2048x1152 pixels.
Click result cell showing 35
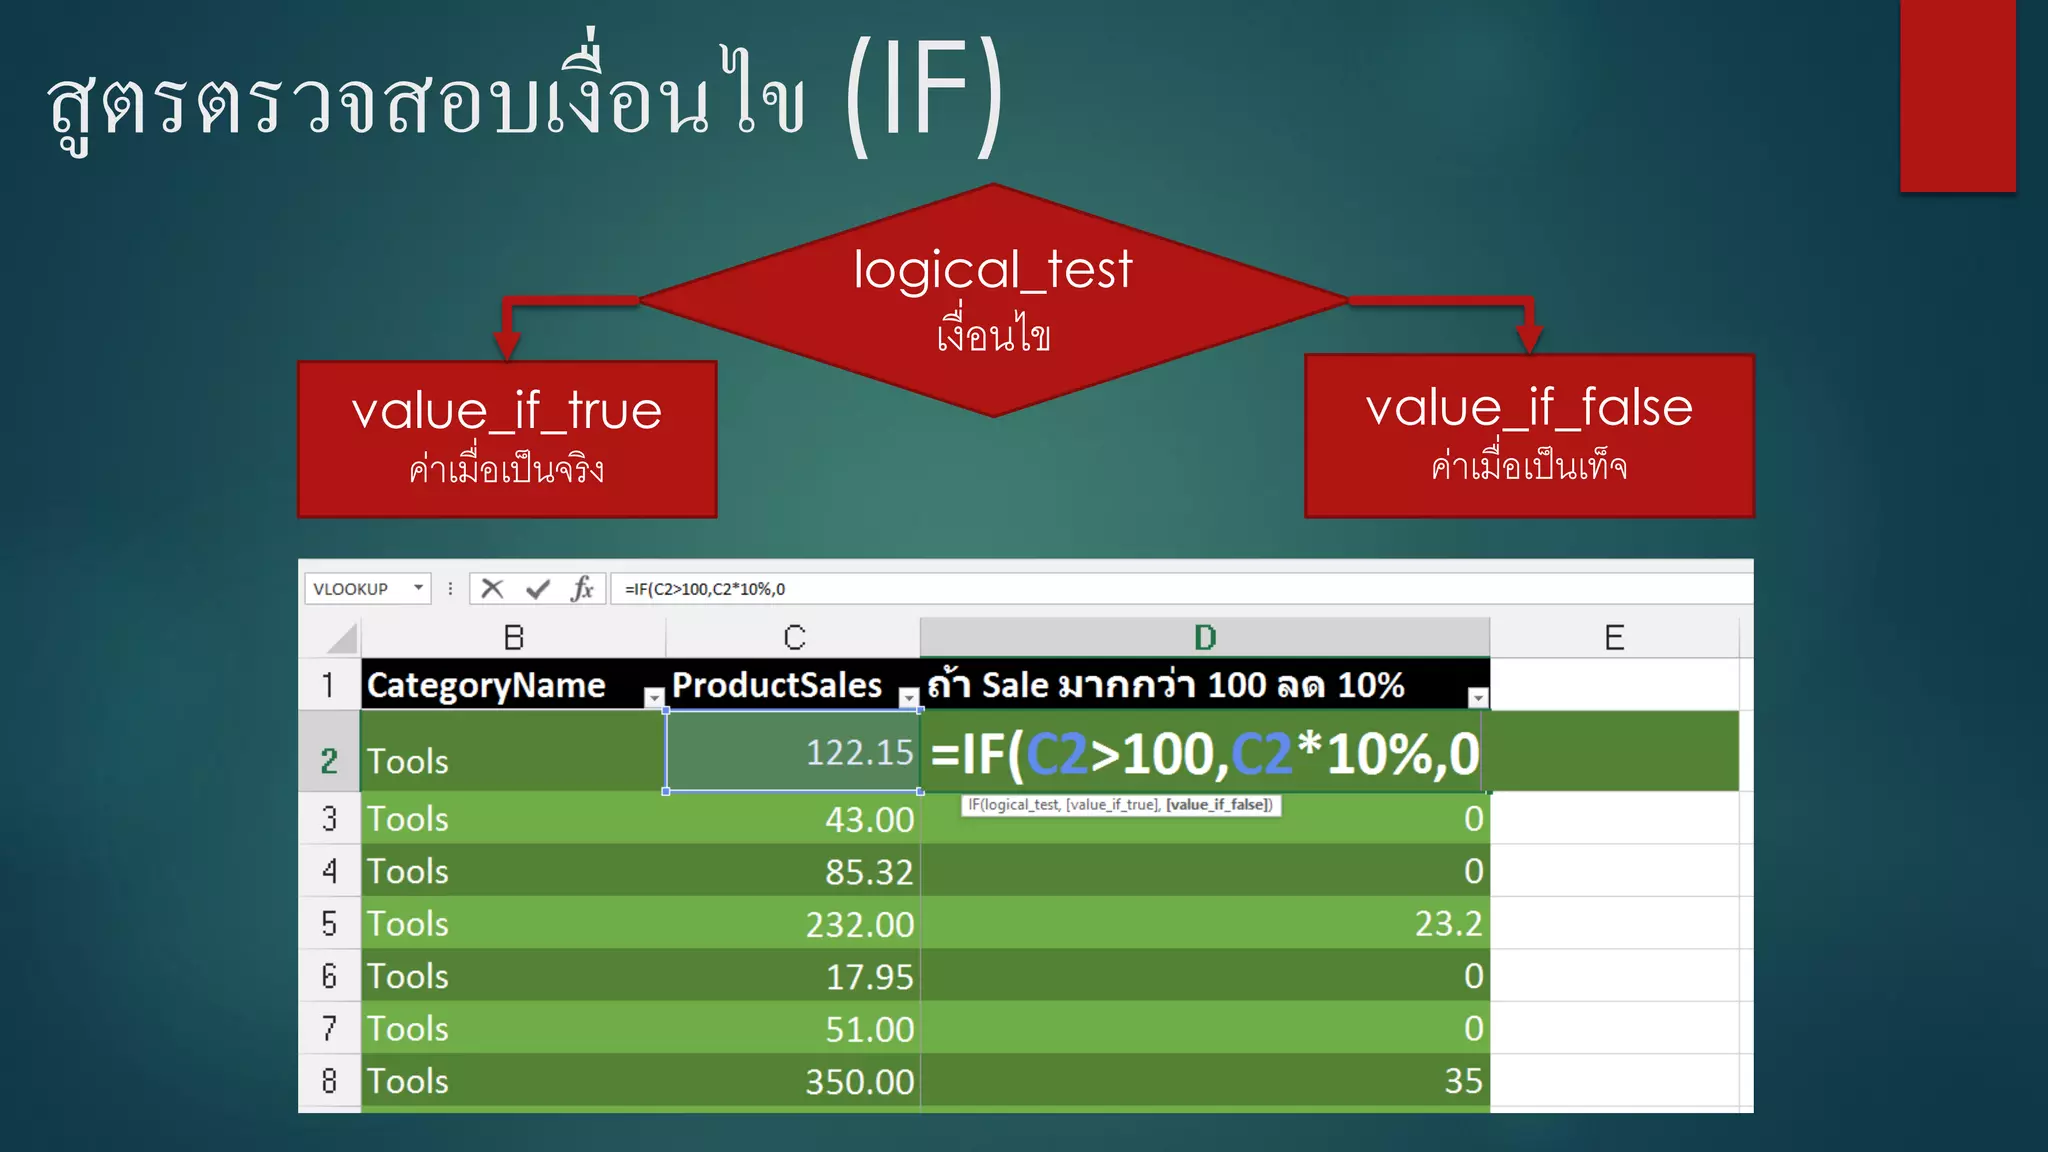click(1205, 1081)
